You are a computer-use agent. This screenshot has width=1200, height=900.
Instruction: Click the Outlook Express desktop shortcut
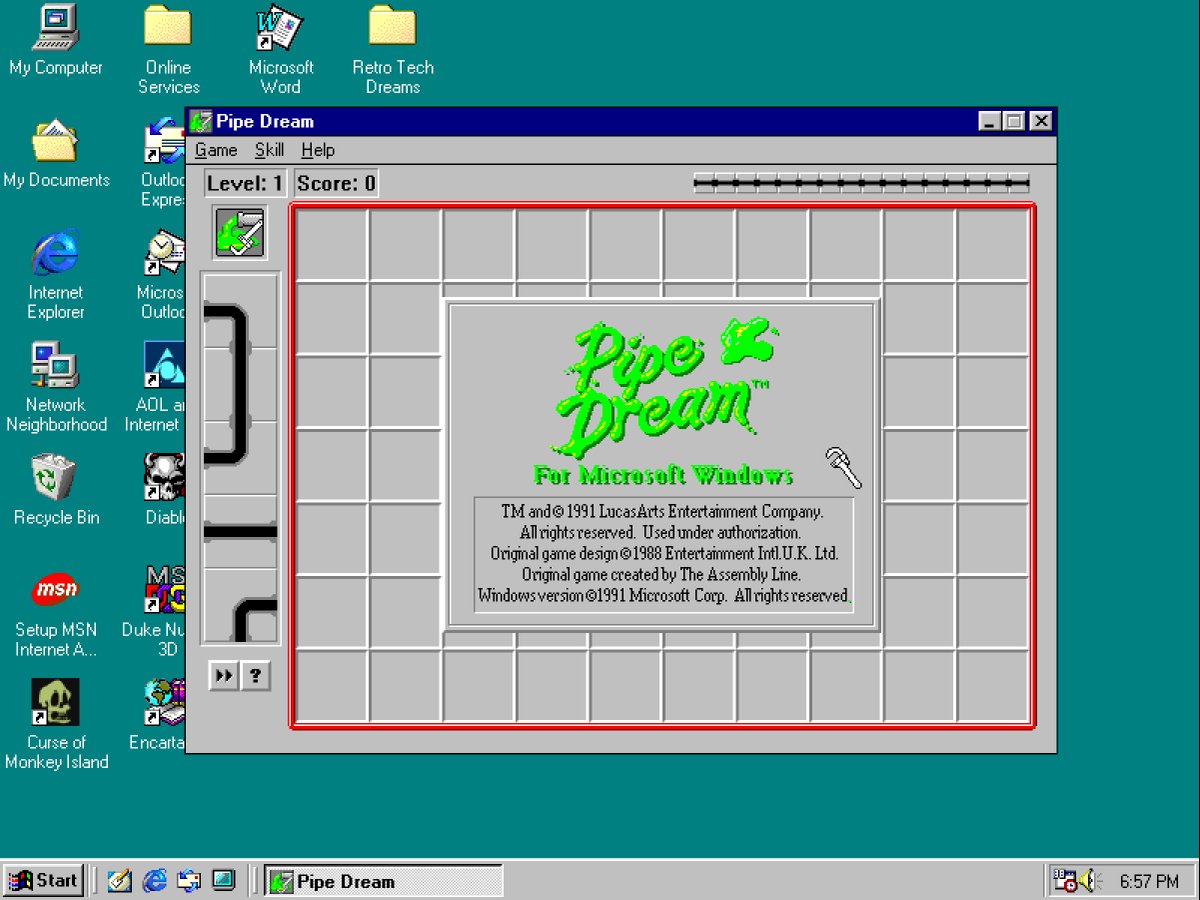point(163,162)
